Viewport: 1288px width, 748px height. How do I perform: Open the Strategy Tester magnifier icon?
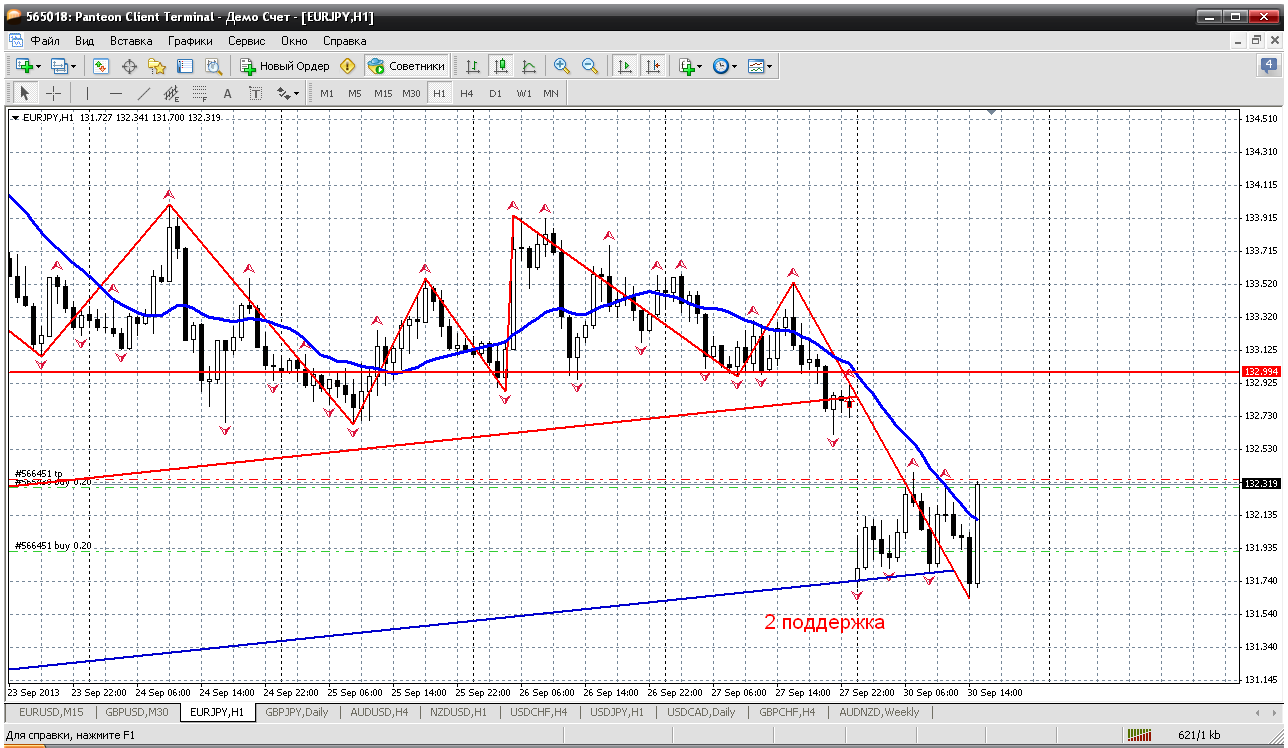(213, 66)
